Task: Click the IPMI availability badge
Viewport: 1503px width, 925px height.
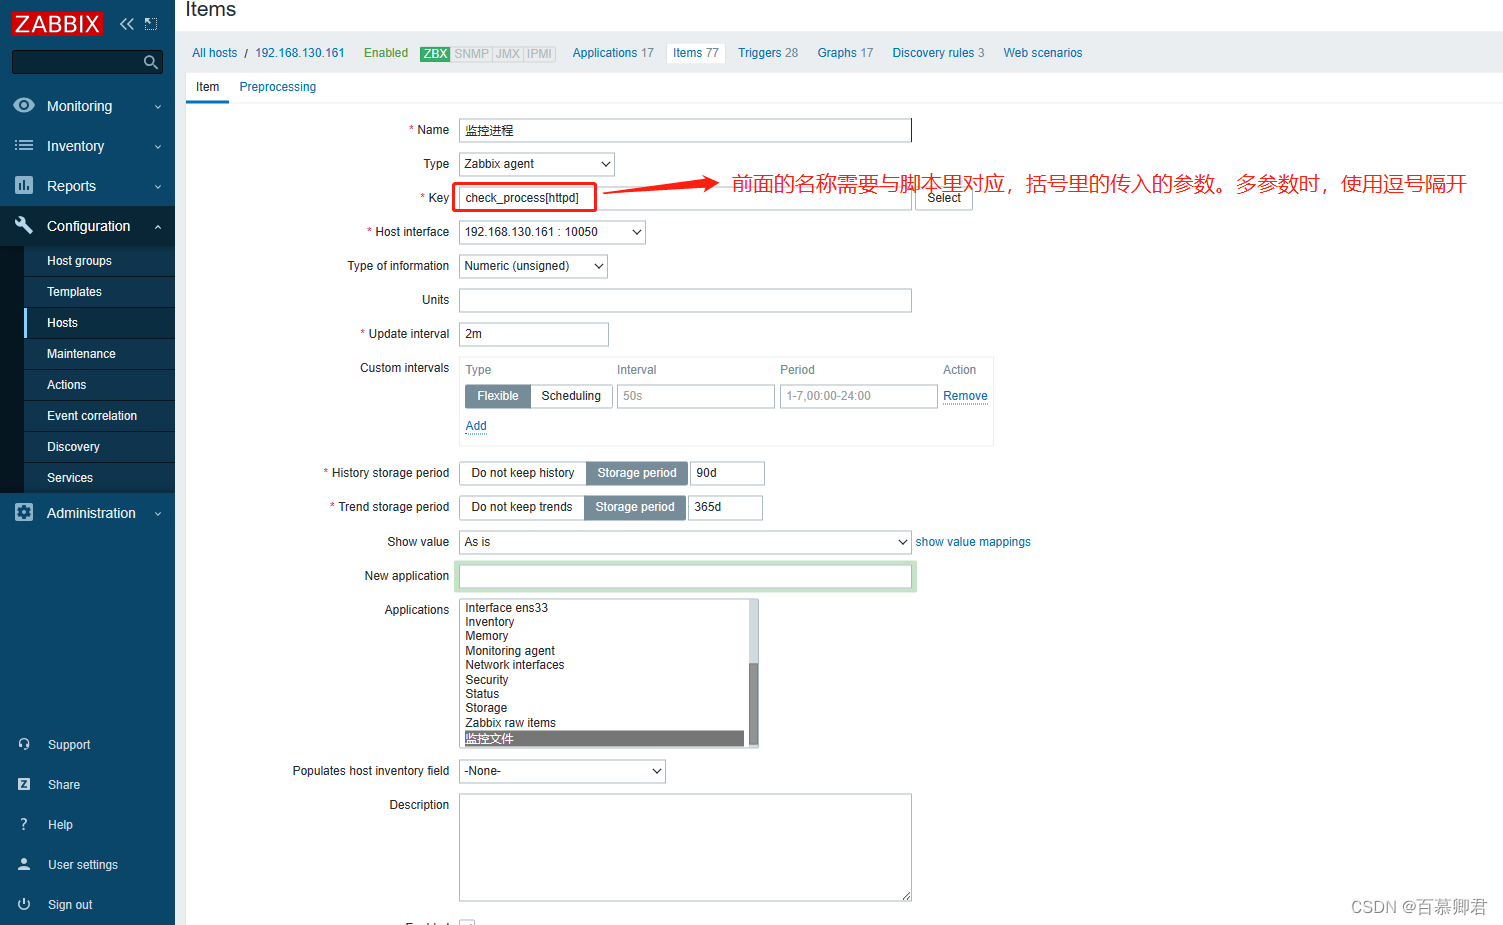Action: [539, 54]
